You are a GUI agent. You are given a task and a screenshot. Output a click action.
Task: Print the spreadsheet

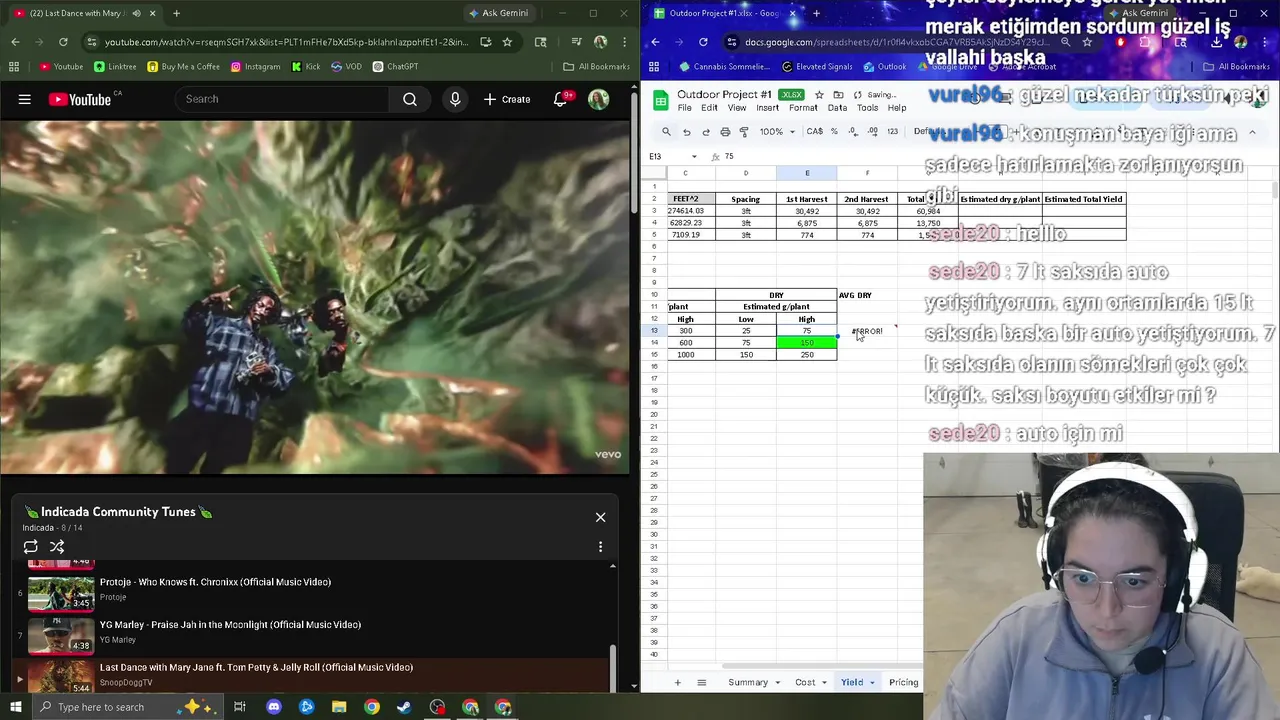pyautogui.click(x=725, y=132)
